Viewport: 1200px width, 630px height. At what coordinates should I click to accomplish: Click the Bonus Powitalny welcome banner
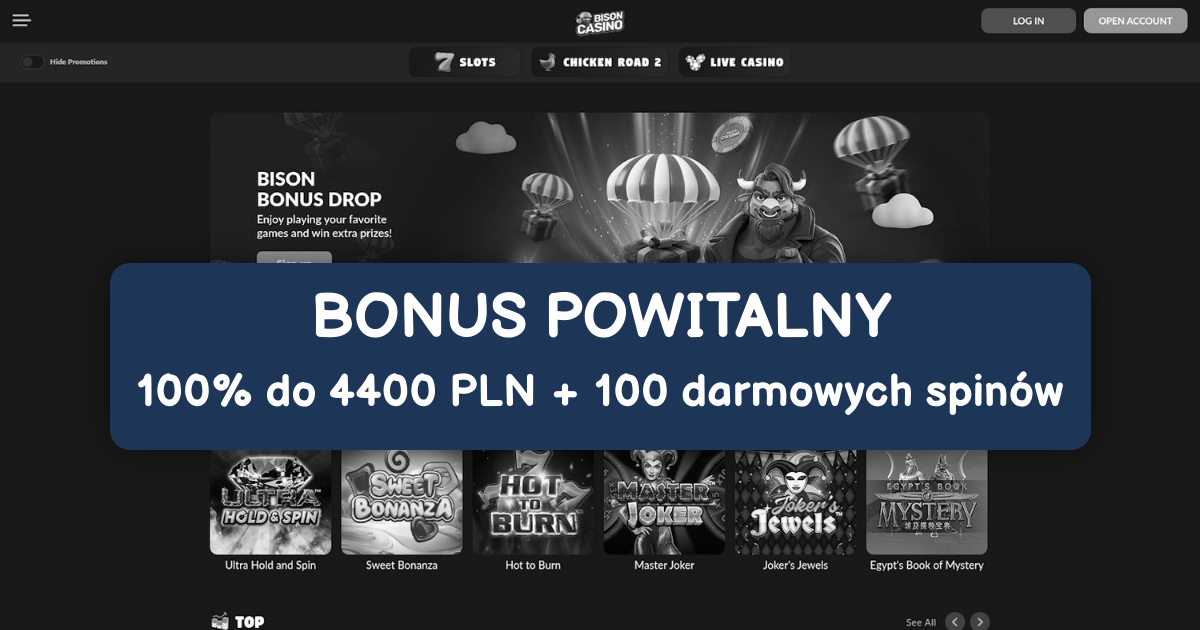pyautogui.click(x=600, y=356)
